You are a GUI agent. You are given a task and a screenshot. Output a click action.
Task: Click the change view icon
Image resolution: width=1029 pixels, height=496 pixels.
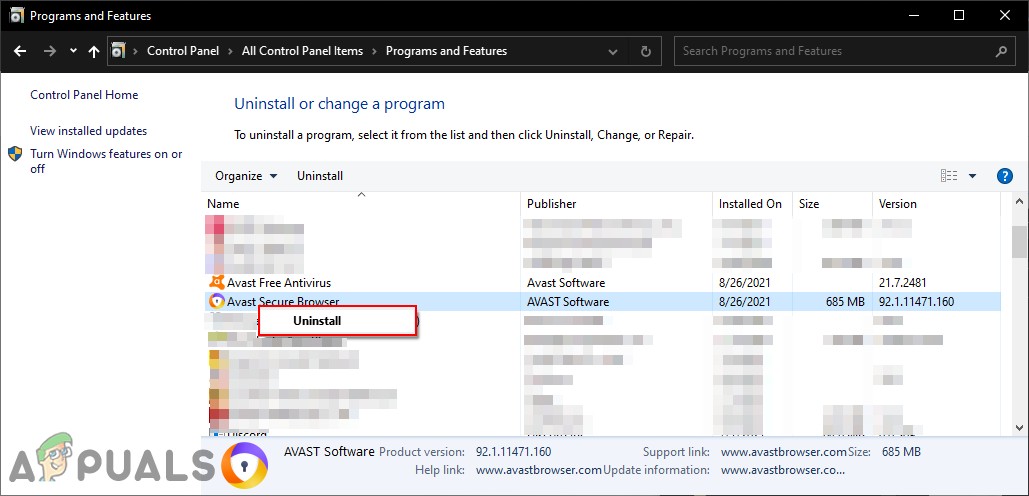pos(949,176)
